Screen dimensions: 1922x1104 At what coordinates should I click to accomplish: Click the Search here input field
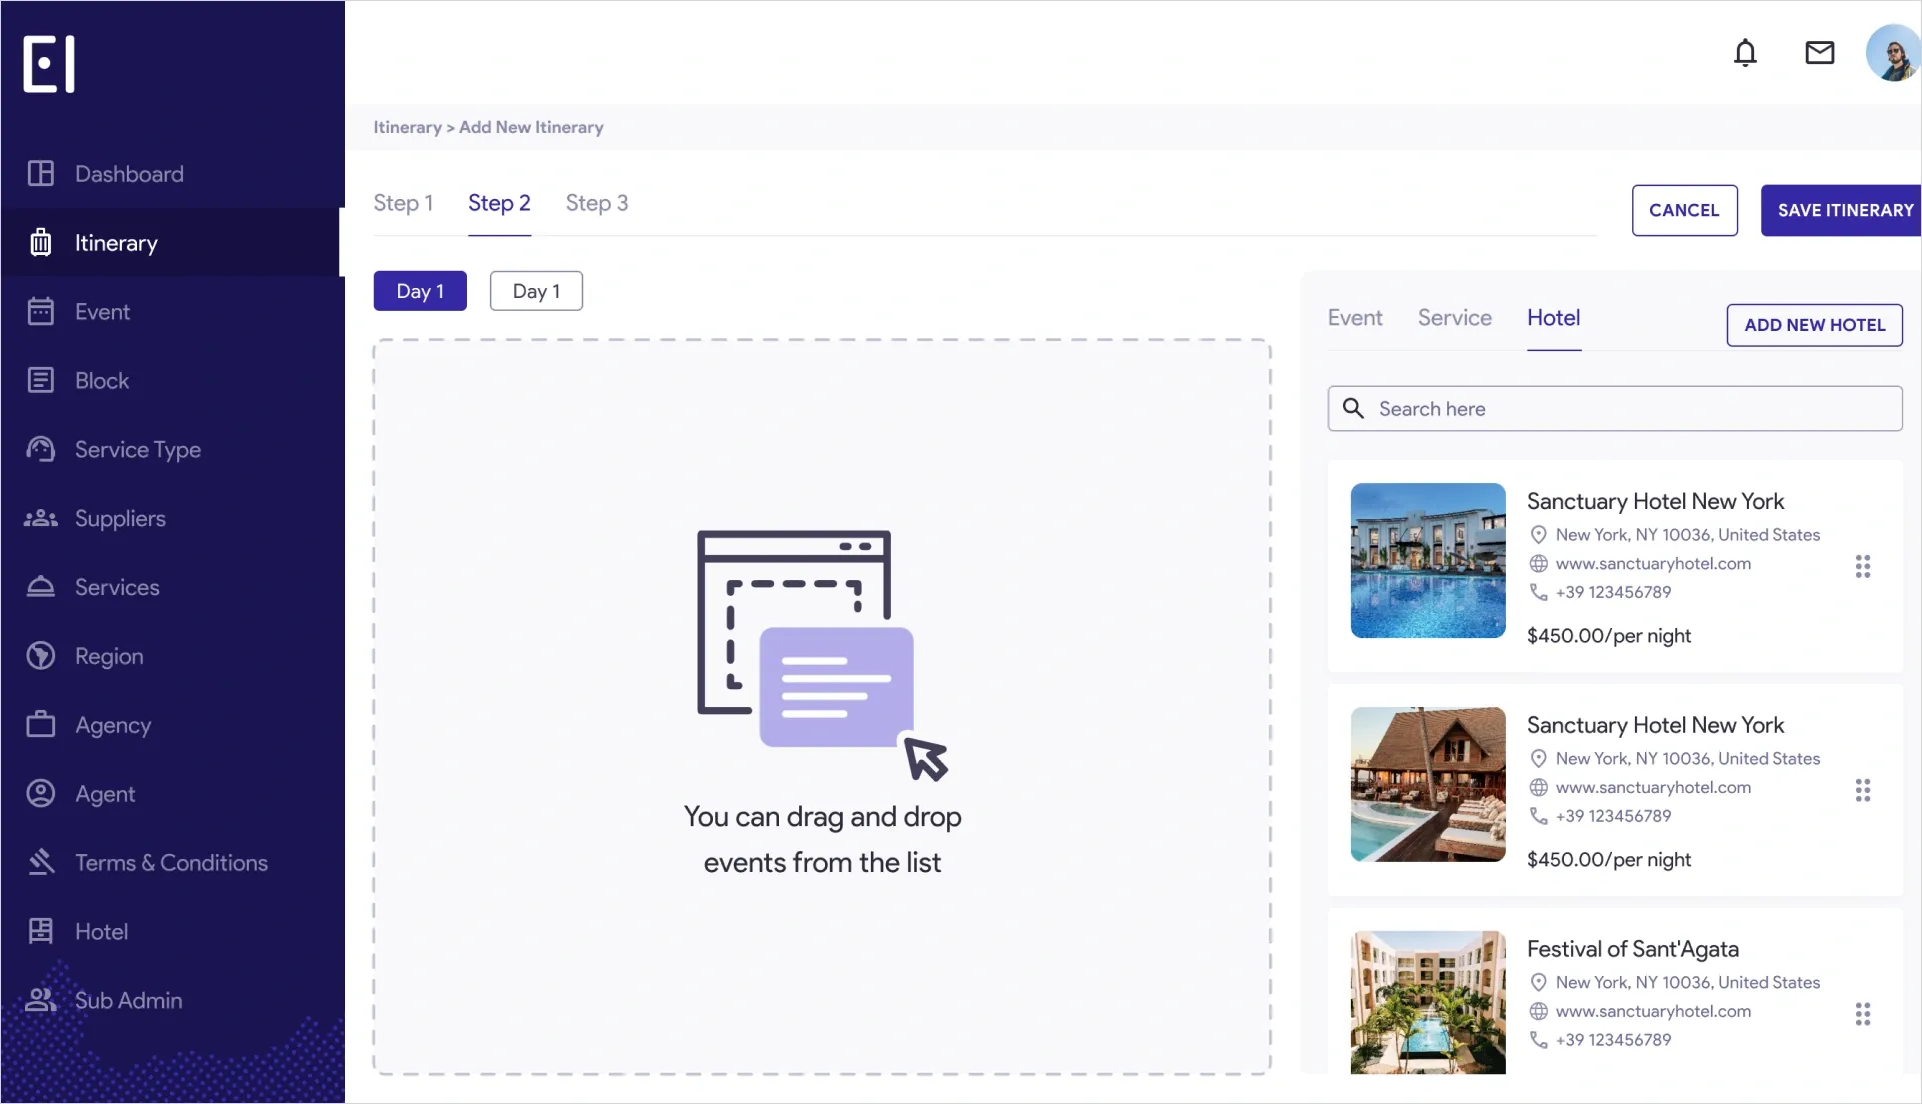(1630, 409)
